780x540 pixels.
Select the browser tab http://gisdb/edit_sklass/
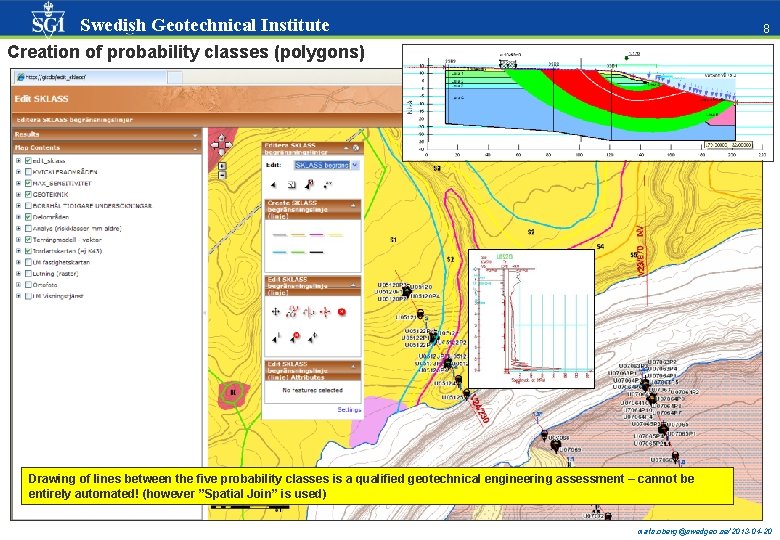pos(91,77)
